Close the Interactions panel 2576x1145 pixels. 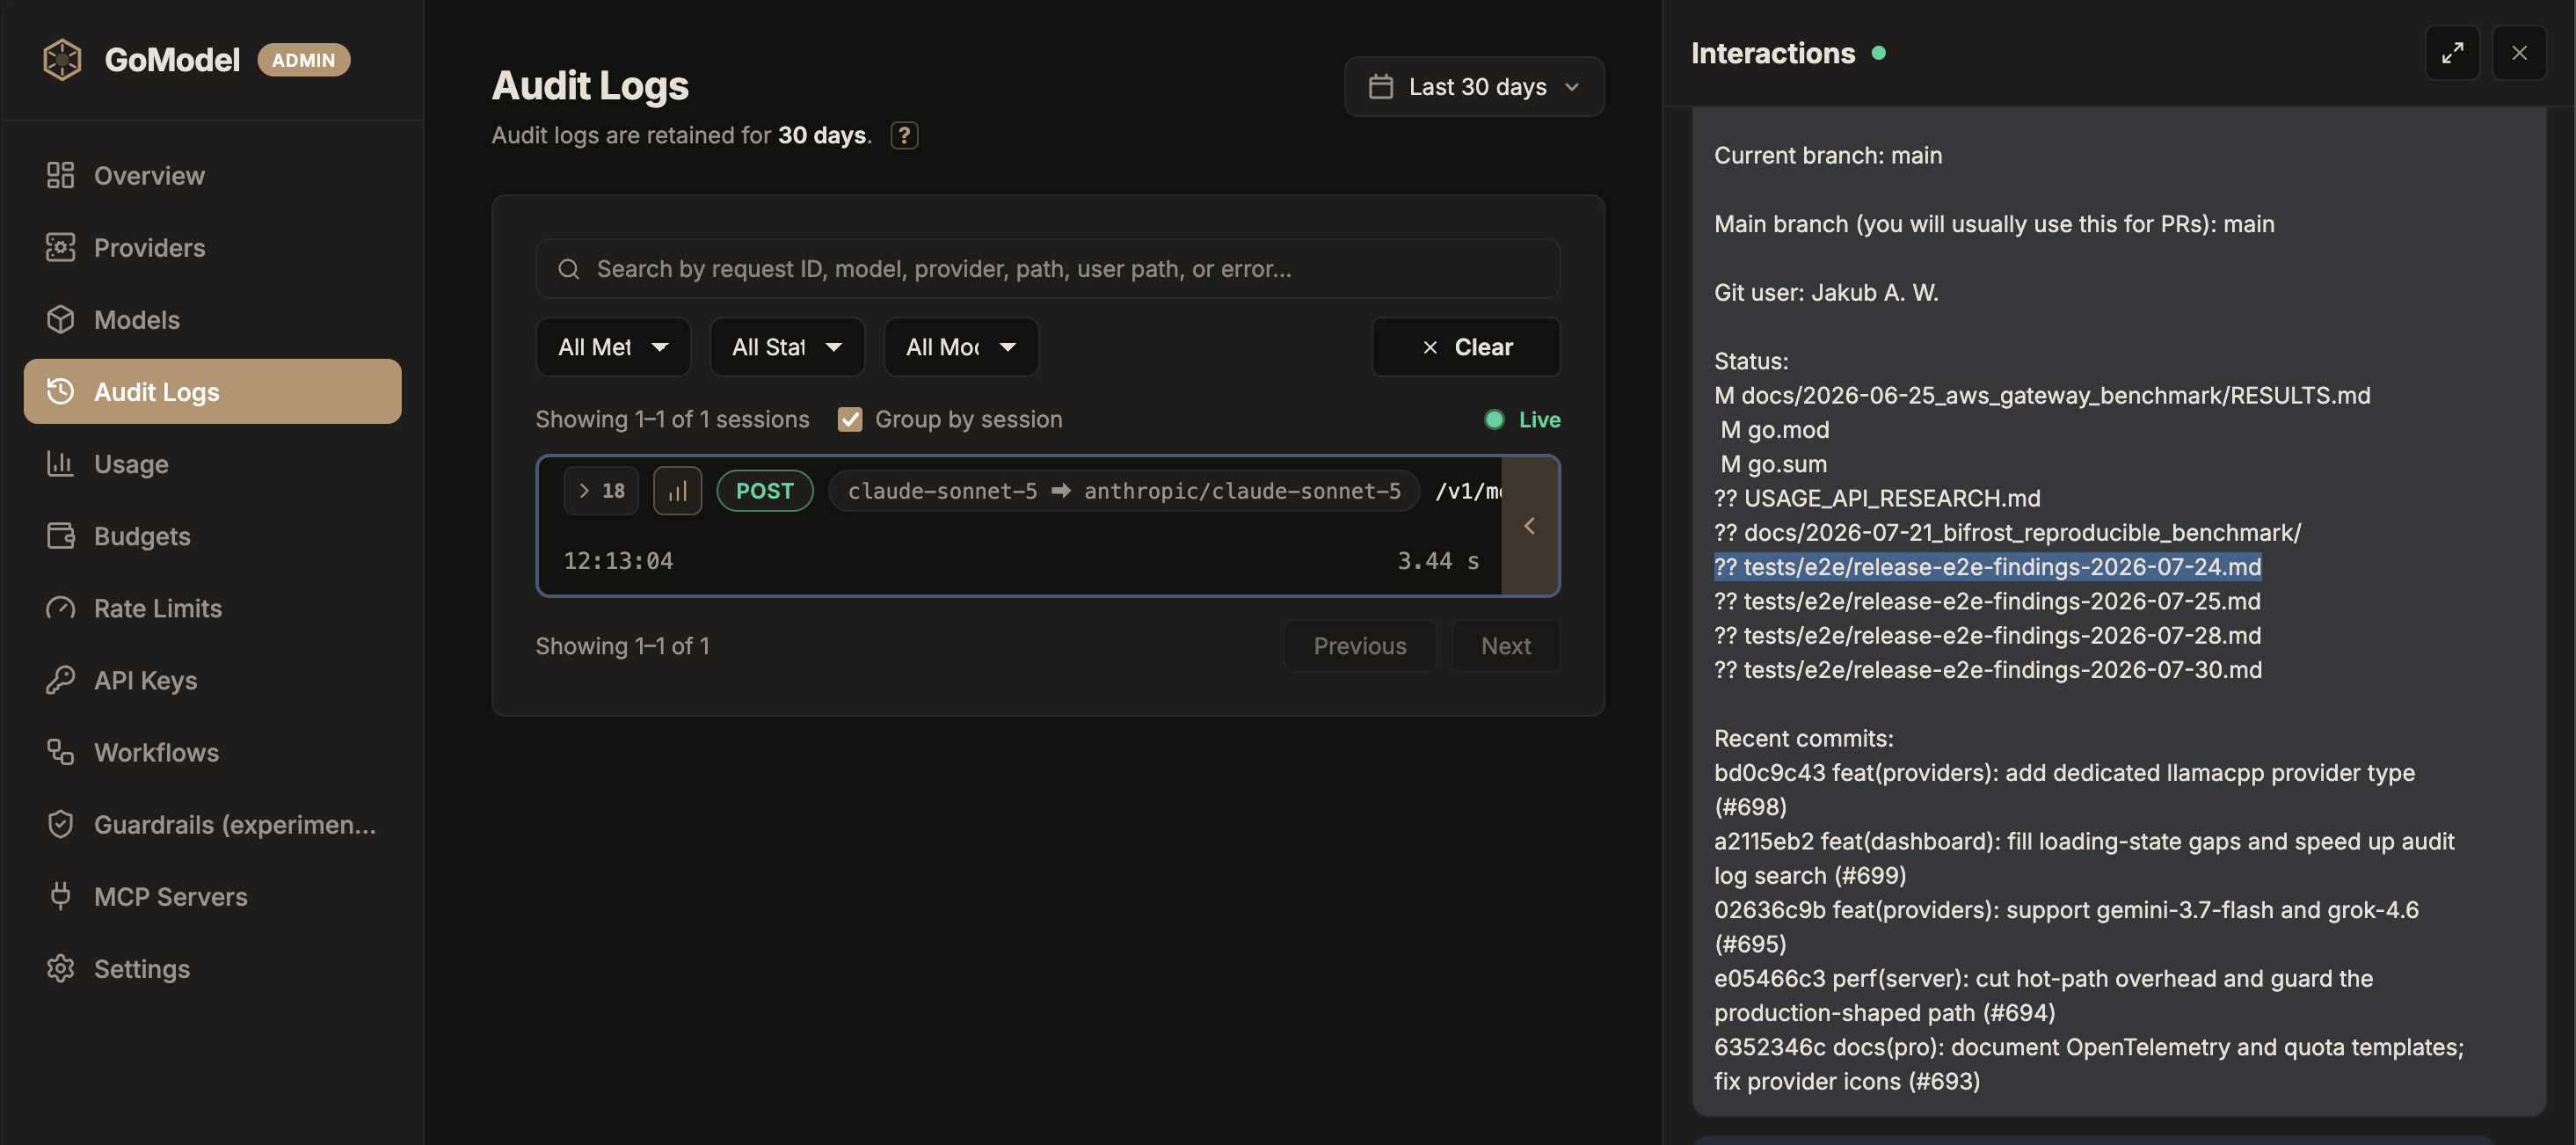point(2520,53)
